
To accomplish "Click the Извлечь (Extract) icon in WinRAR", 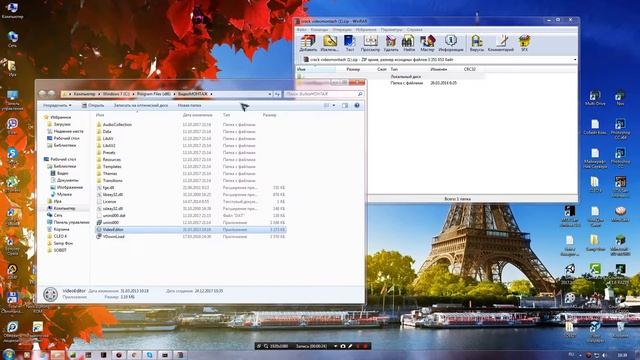I will (x=329, y=43).
